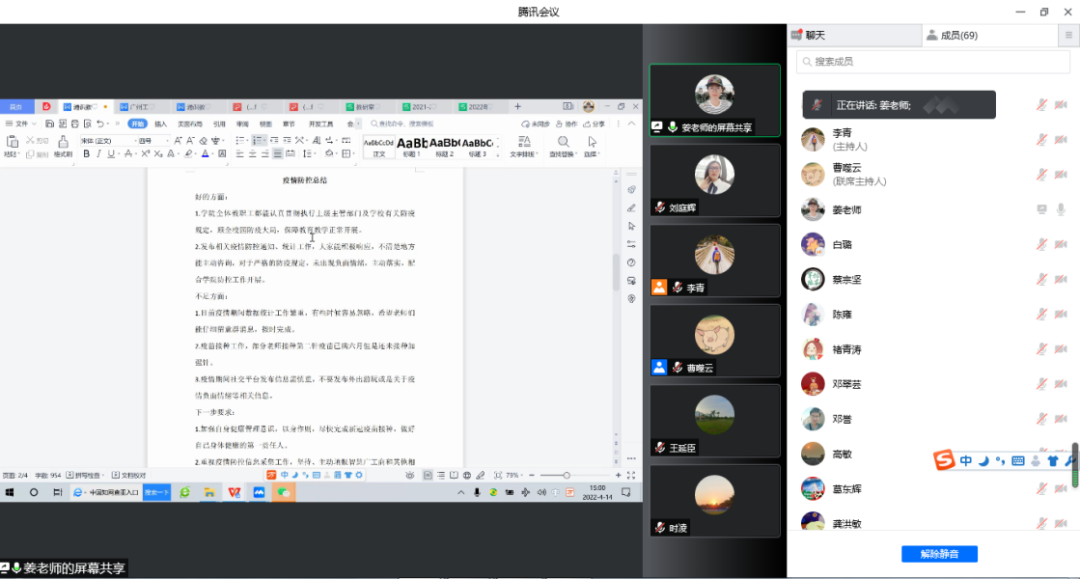Switch to the 聊天 chat tab
The image size is (1080, 579).
(810, 35)
